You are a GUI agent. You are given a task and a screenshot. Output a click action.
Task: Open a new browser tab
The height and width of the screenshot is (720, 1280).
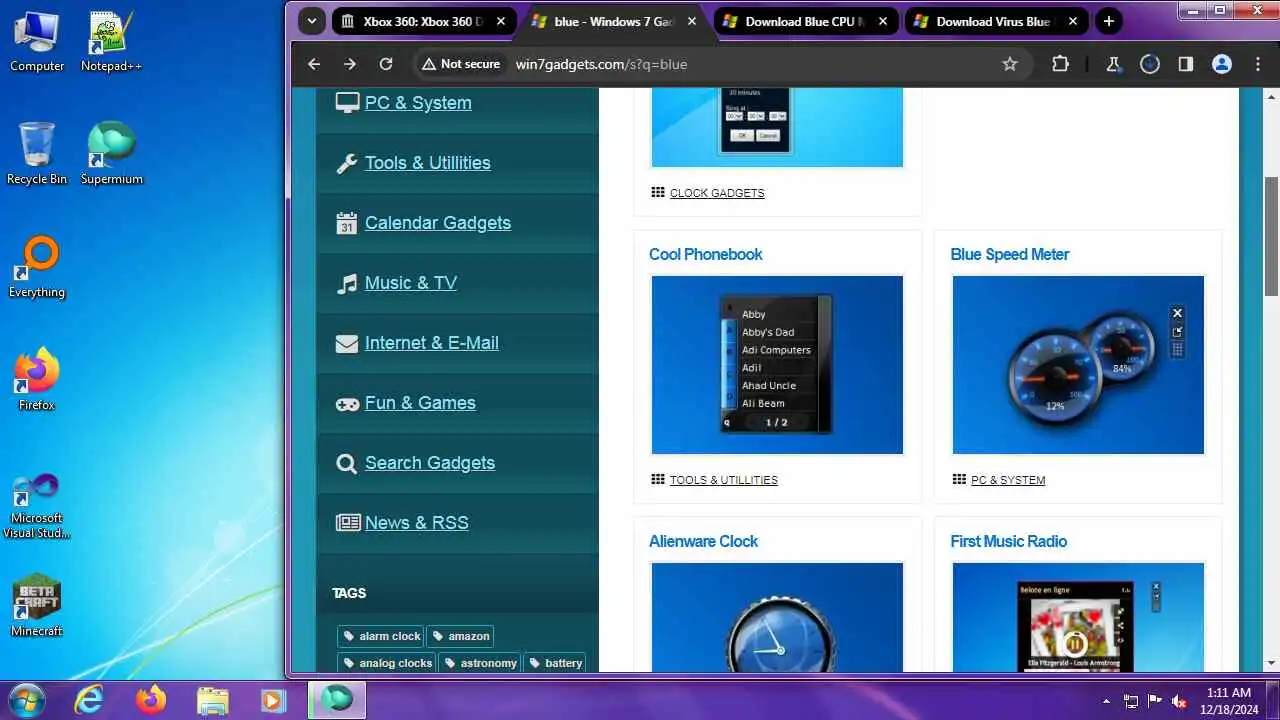point(1108,21)
